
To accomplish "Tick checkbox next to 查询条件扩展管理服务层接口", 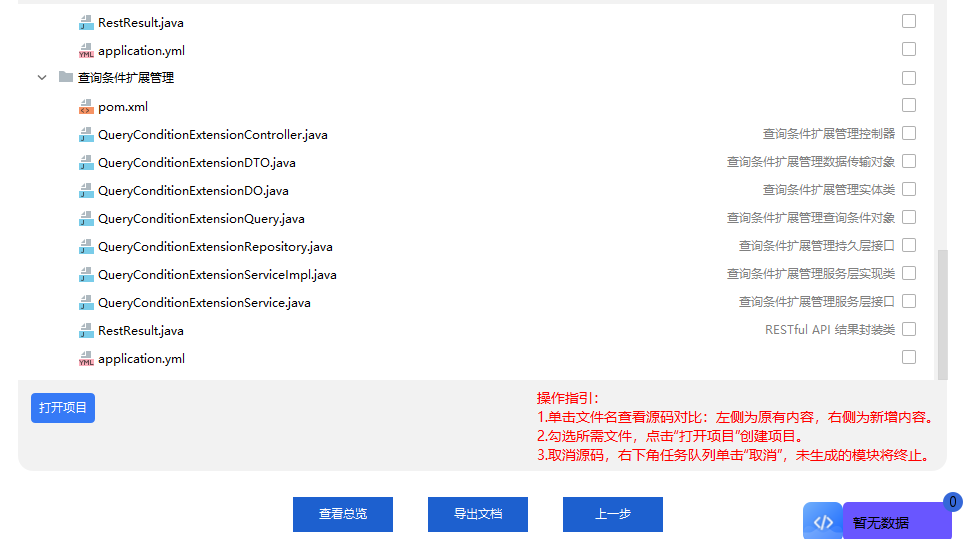I will [x=908, y=301].
